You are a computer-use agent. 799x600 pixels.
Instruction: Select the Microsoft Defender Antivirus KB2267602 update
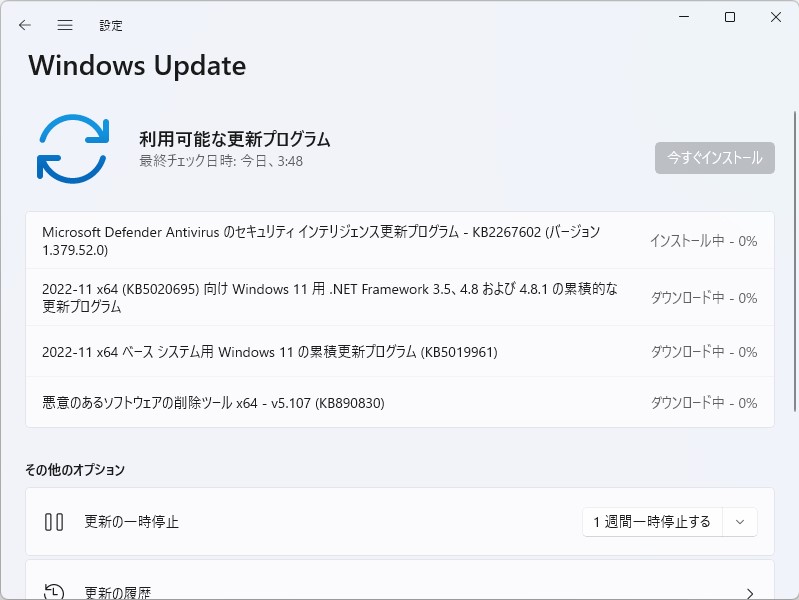400,241
